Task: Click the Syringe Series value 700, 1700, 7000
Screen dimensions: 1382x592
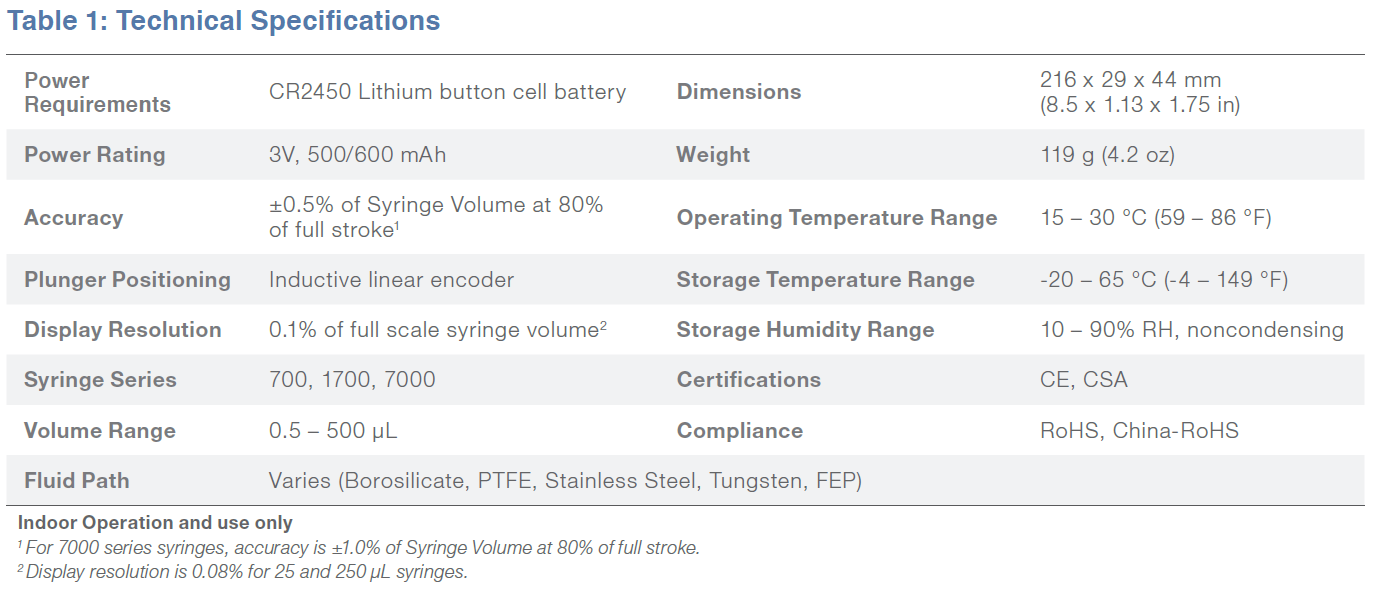Action: coord(352,380)
